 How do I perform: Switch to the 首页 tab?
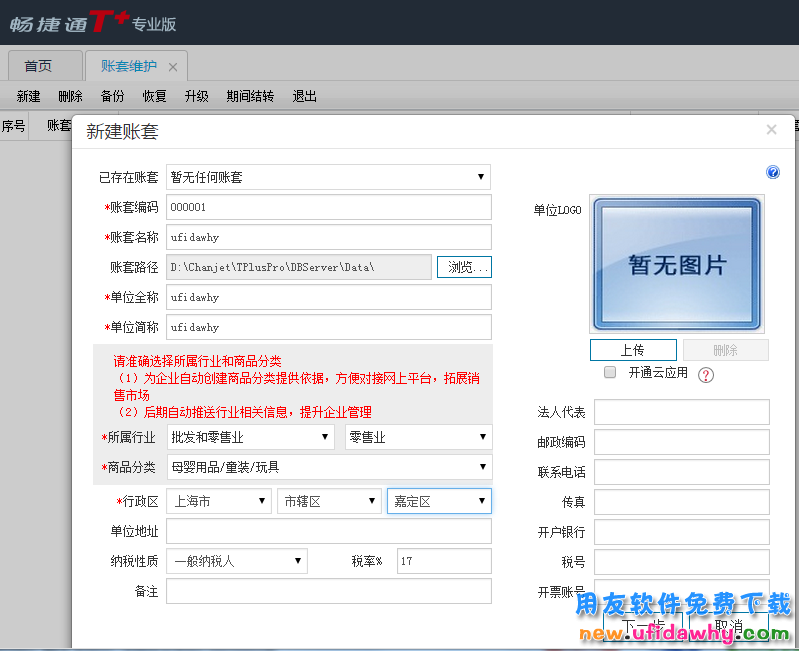click(x=38, y=66)
